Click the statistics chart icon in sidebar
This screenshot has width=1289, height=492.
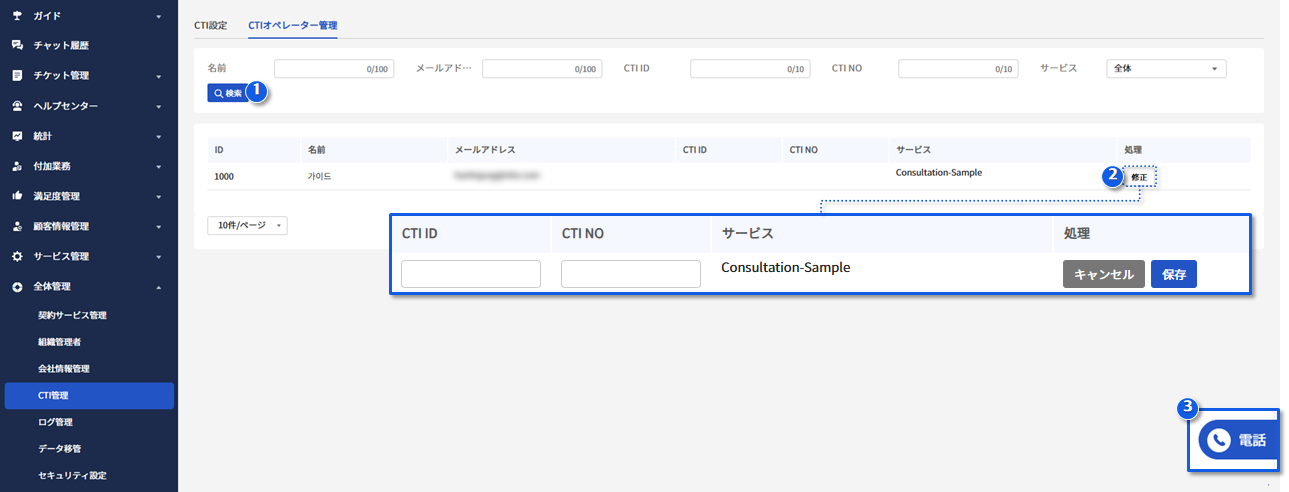(x=17, y=135)
